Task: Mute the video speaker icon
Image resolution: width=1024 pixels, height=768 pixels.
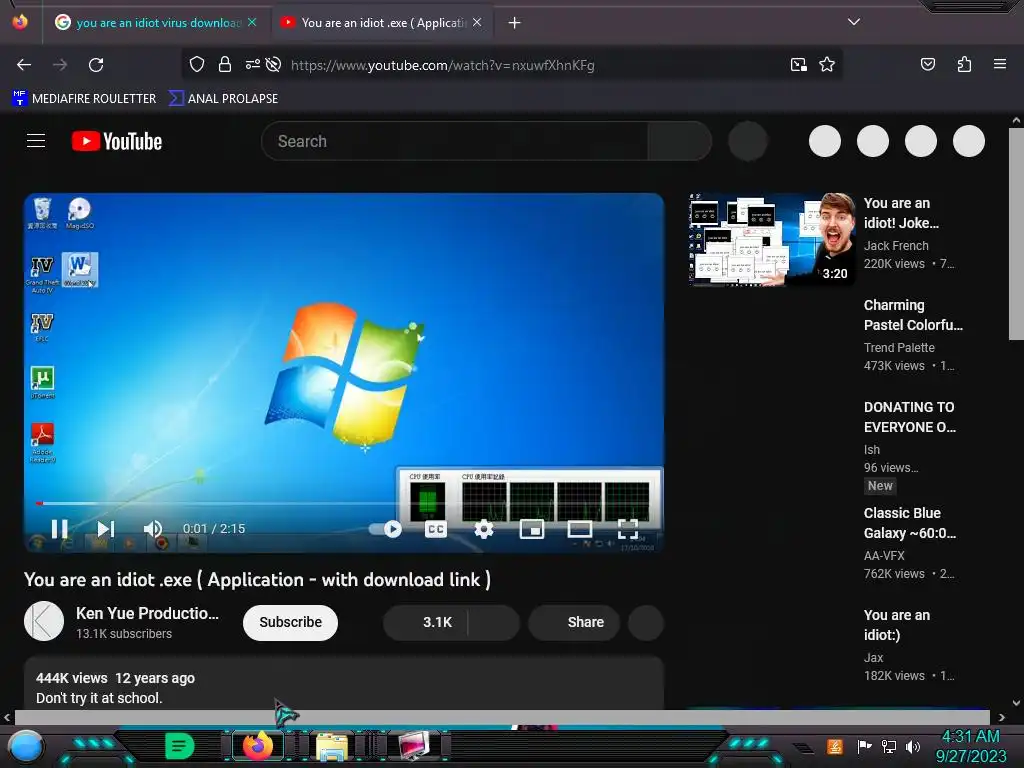Action: point(153,528)
